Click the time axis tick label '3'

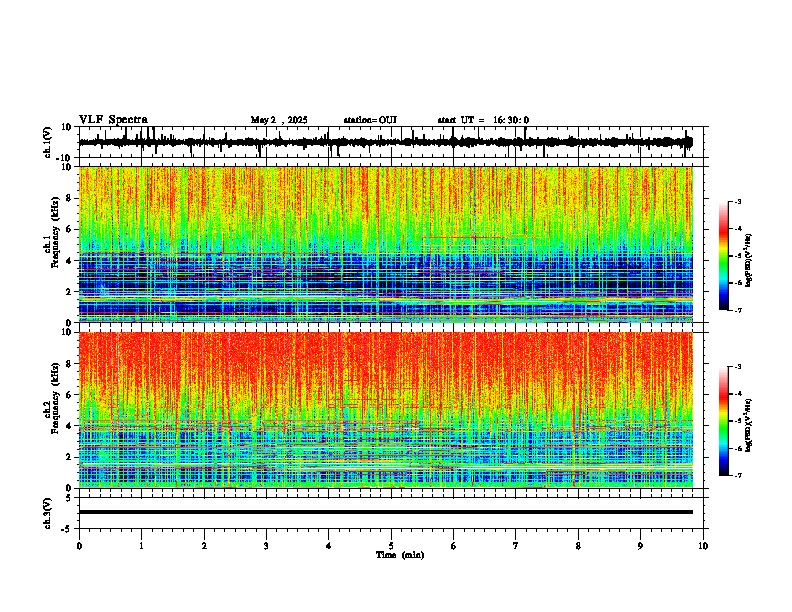(266, 546)
